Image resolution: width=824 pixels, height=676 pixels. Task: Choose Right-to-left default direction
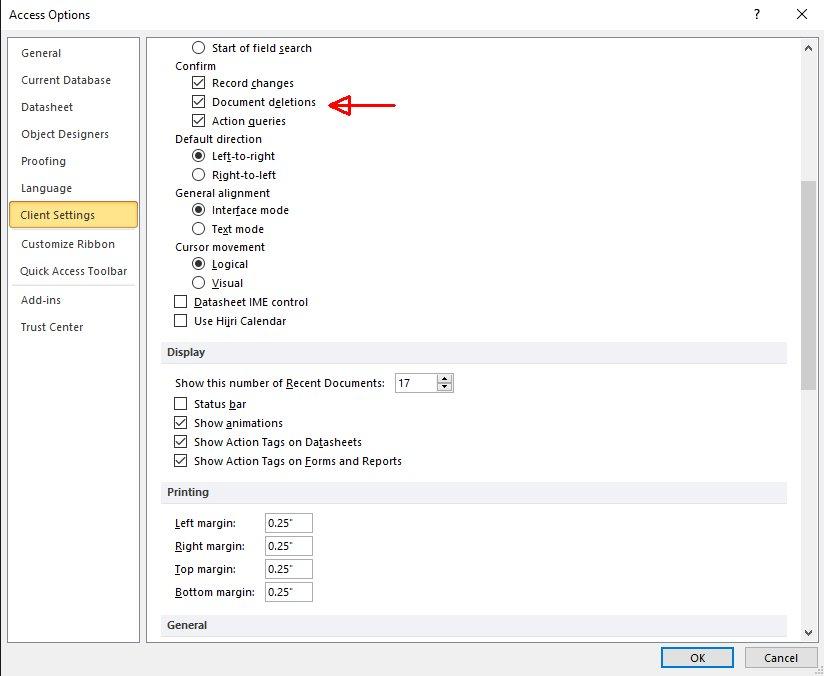(198, 175)
